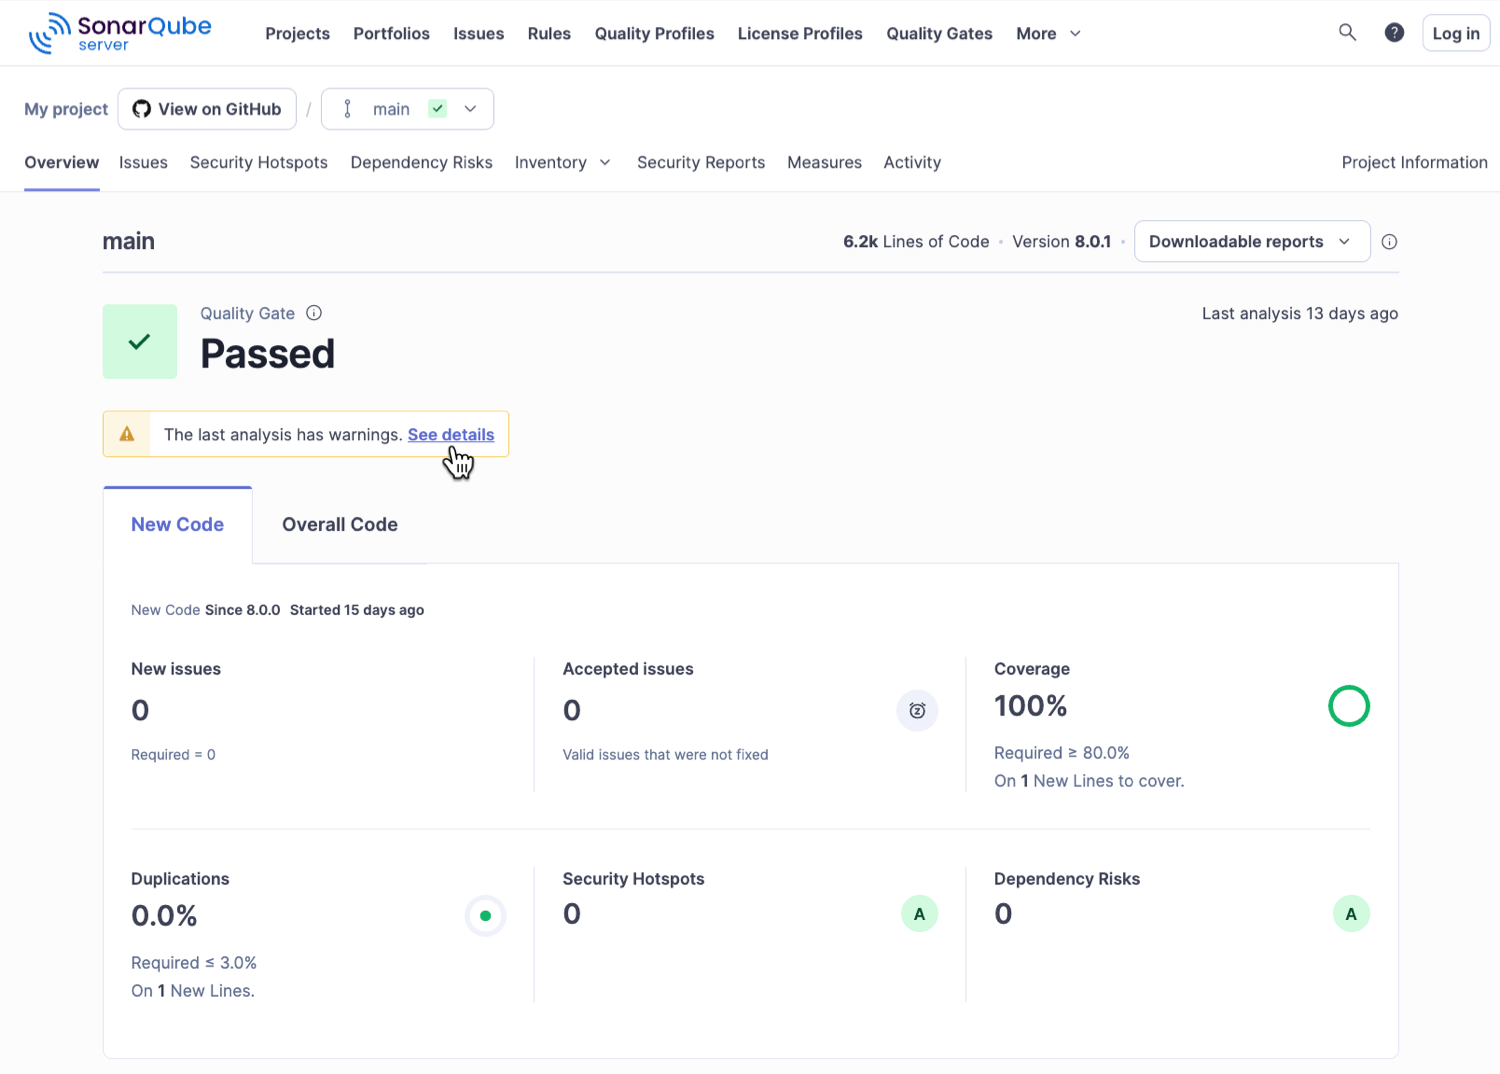Screen dimensions: 1500x1074
Task: Open the Security Hotspots project tab
Action: coord(258,162)
